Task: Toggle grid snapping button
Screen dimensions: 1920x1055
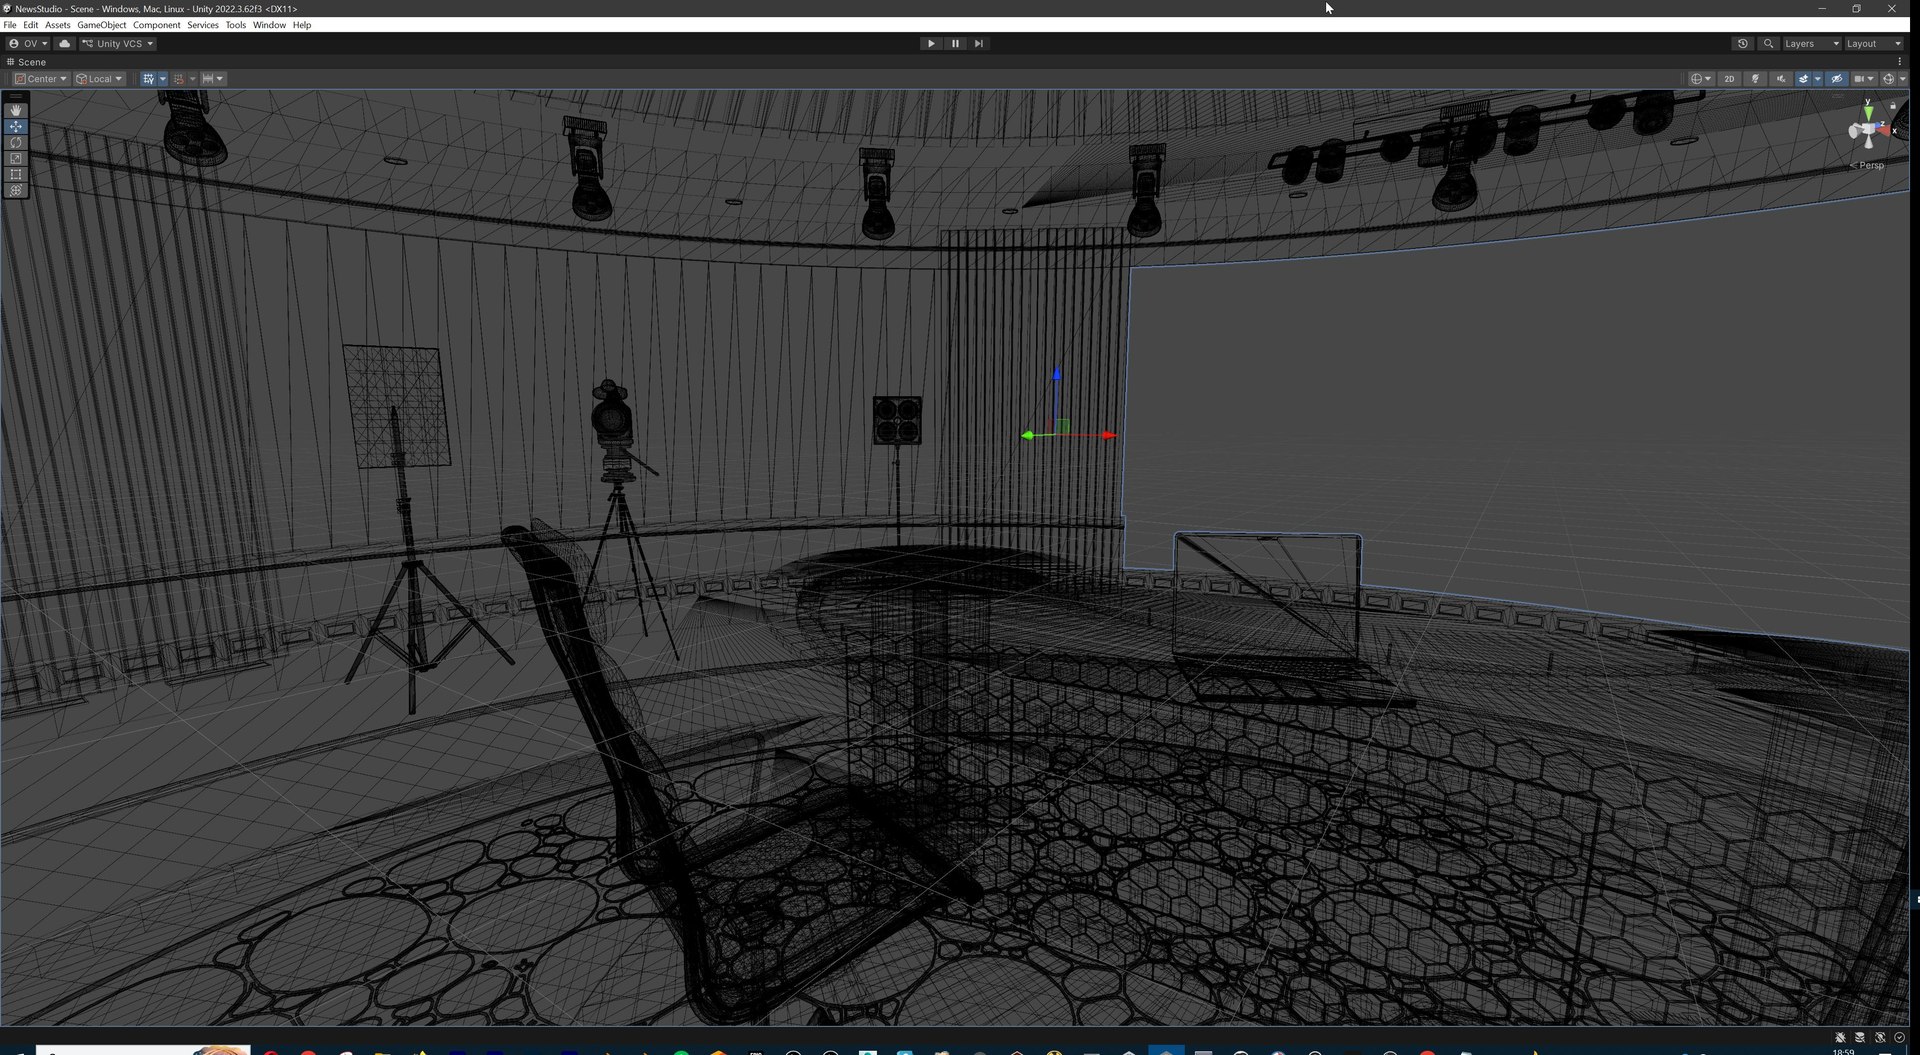Action: (179, 79)
